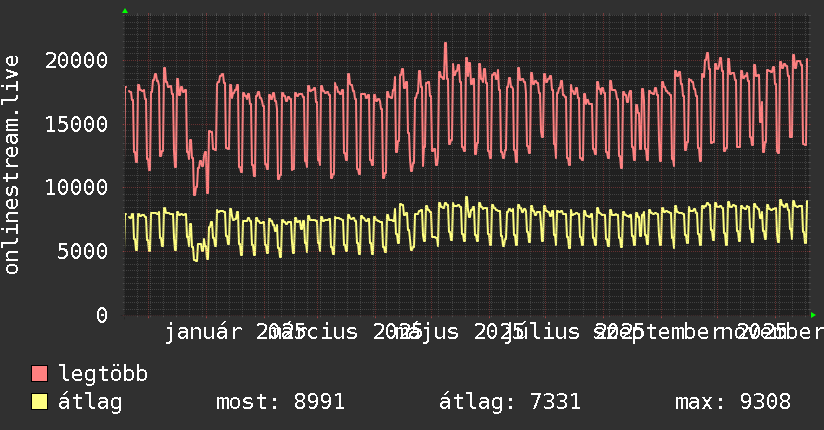The height and width of the screenshot is (430, 824).
Task: Click the yellow átlag legend swatch
Action: click(x=39, y=402)
